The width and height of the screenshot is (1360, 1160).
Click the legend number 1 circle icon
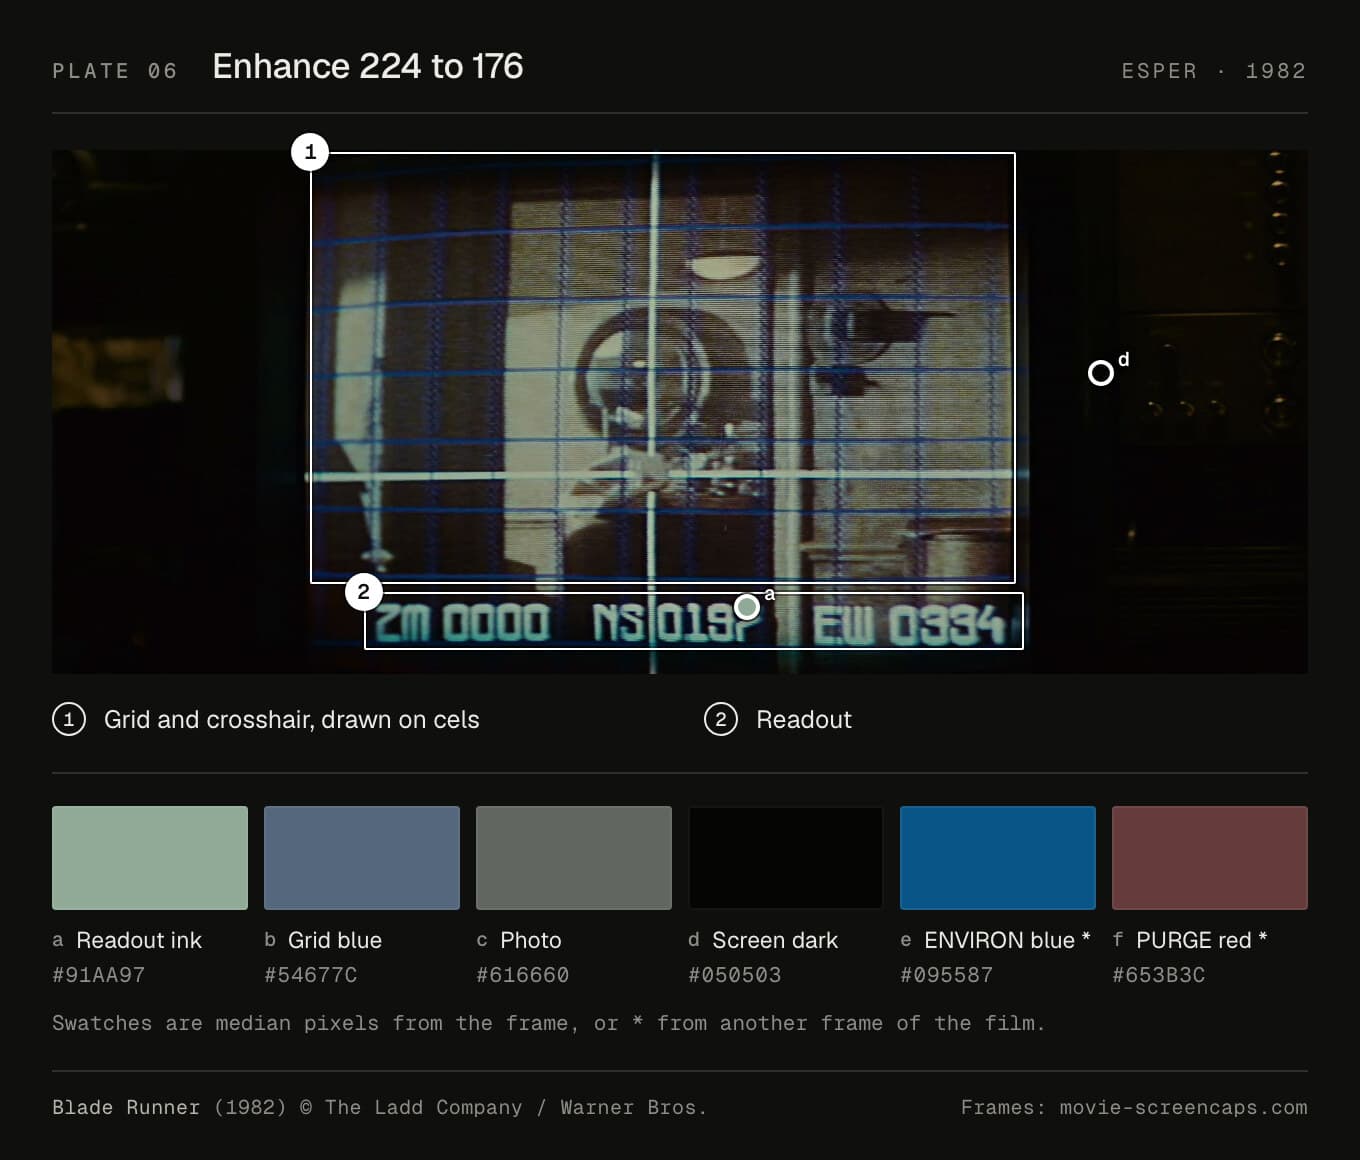(69, 719)
